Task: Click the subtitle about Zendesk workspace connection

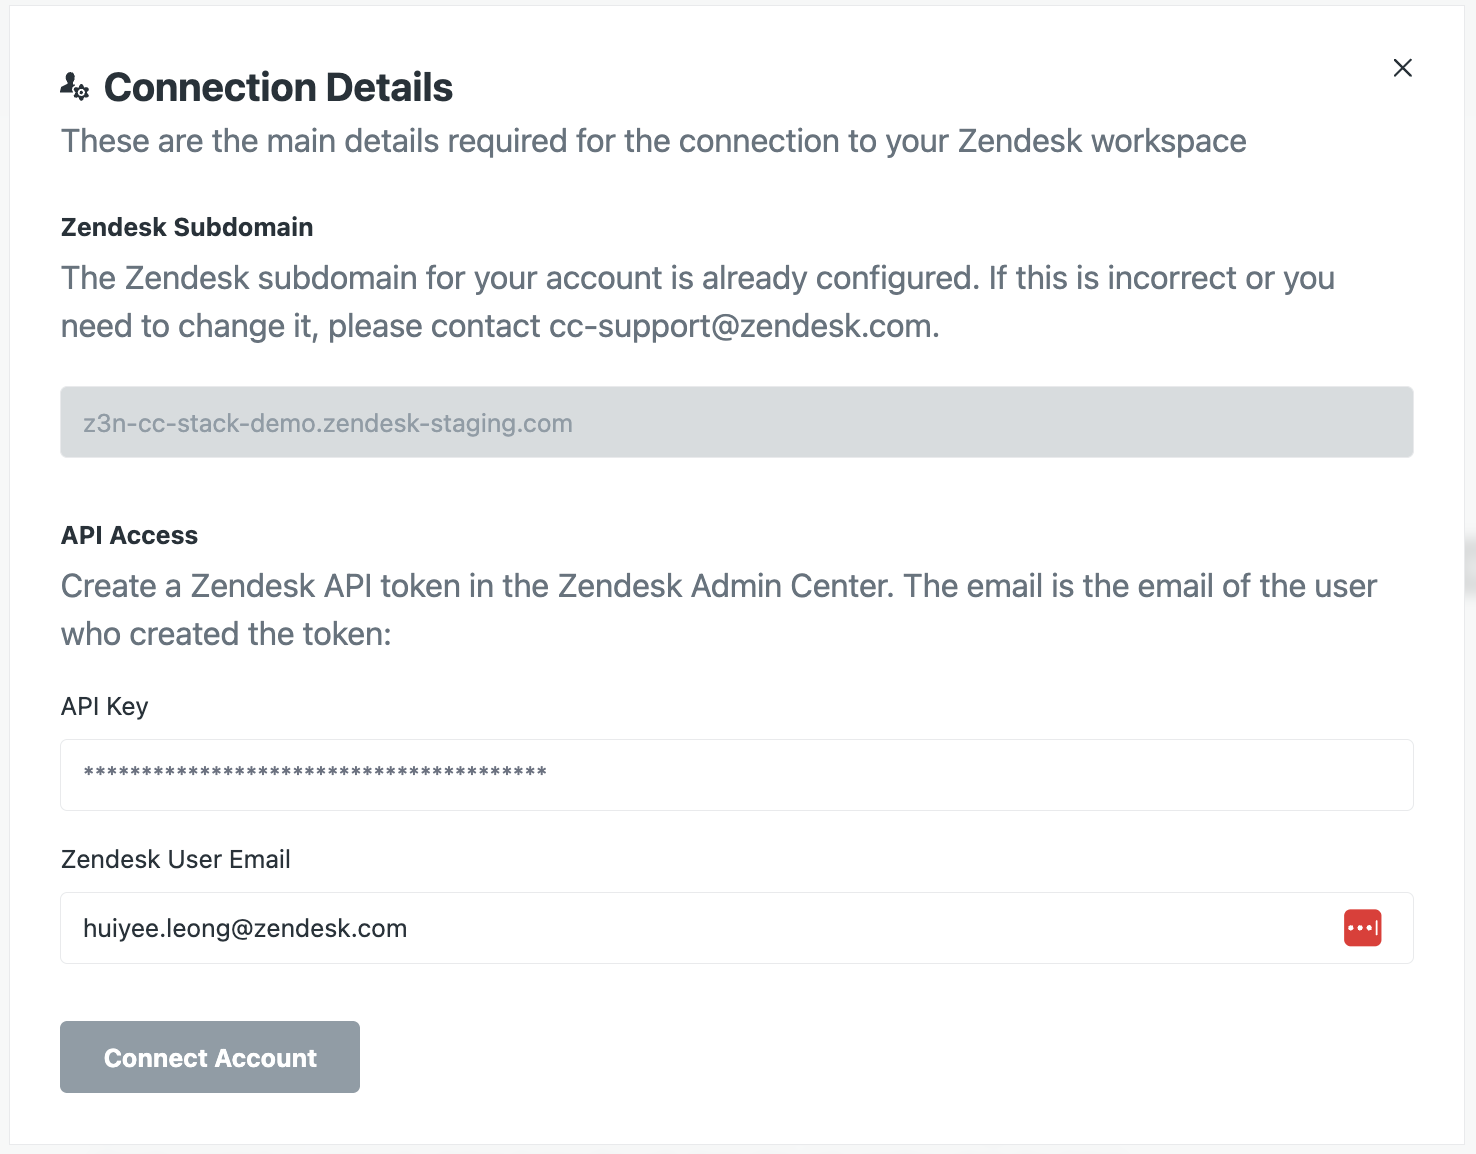Action: pyautogui.click(x=653, y=141)
